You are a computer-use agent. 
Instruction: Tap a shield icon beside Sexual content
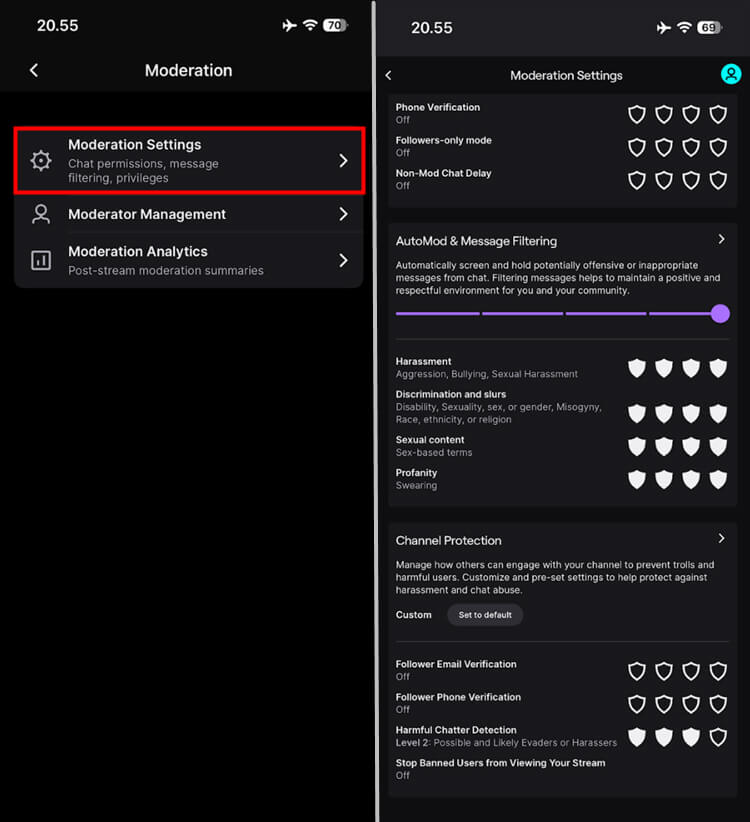(x=637, y=446)
